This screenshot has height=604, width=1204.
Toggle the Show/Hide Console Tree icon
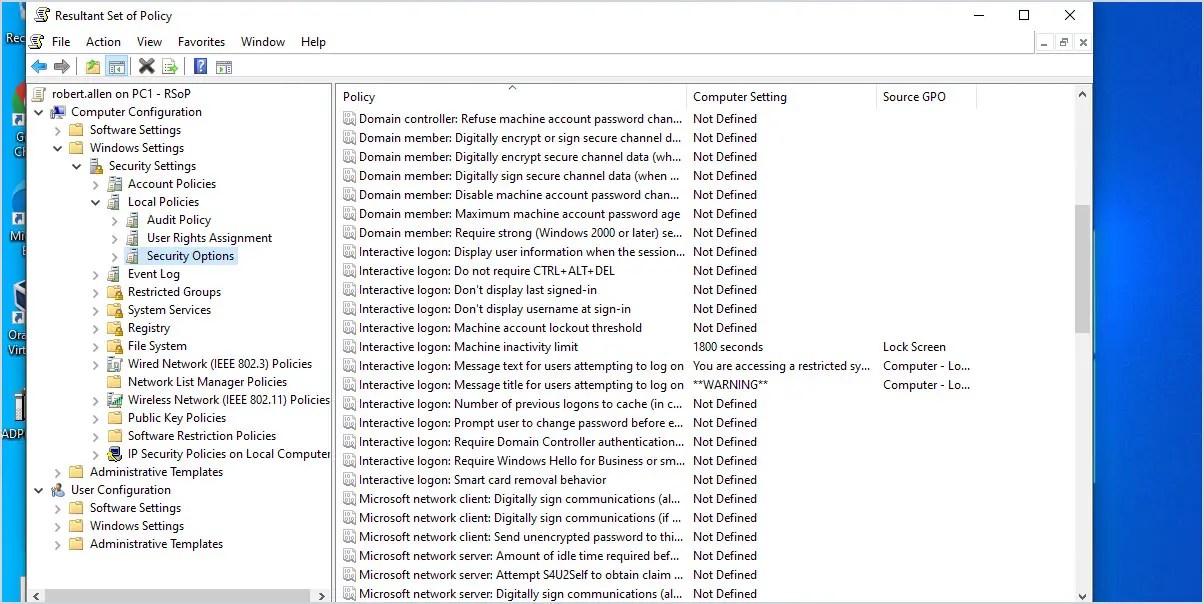(x=117, y=66)
